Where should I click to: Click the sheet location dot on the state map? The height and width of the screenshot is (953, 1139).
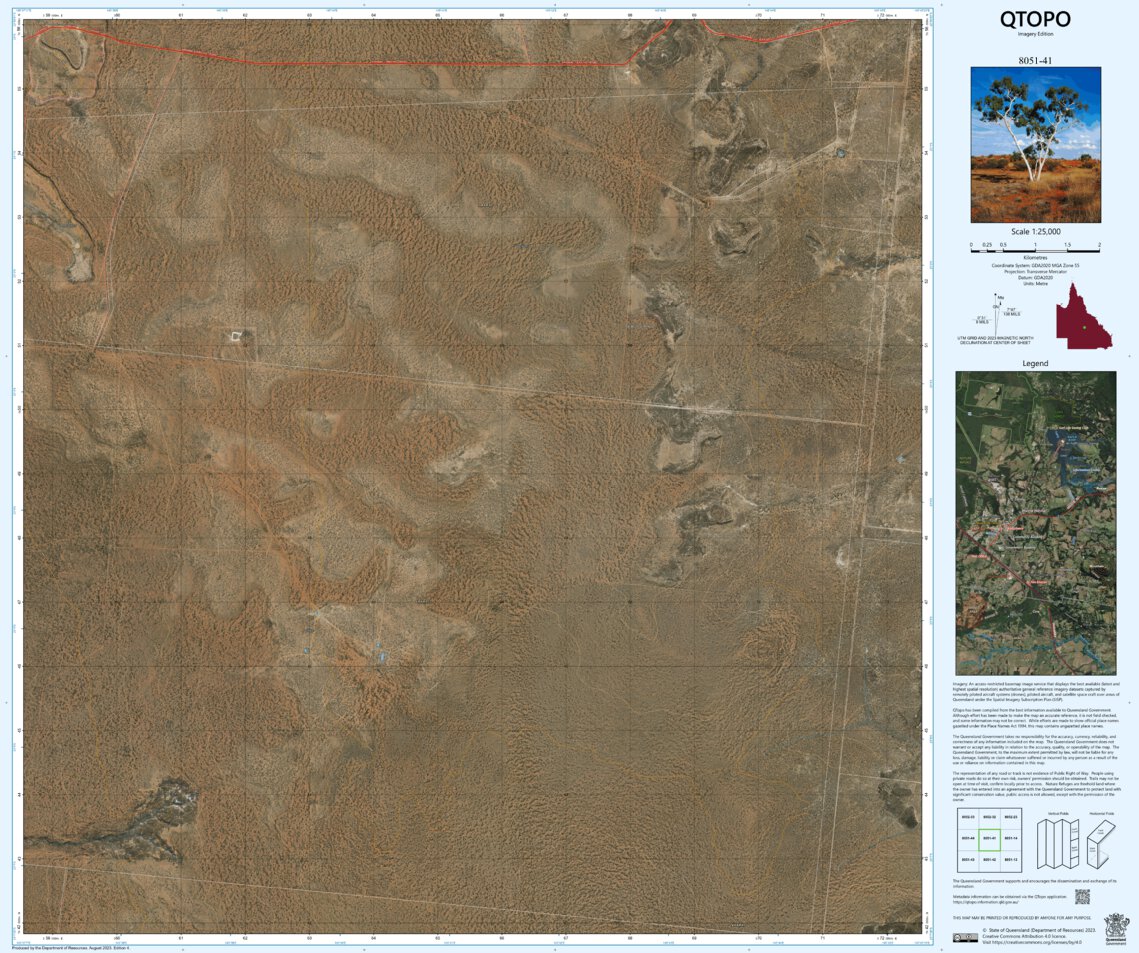coord(1084,327)
